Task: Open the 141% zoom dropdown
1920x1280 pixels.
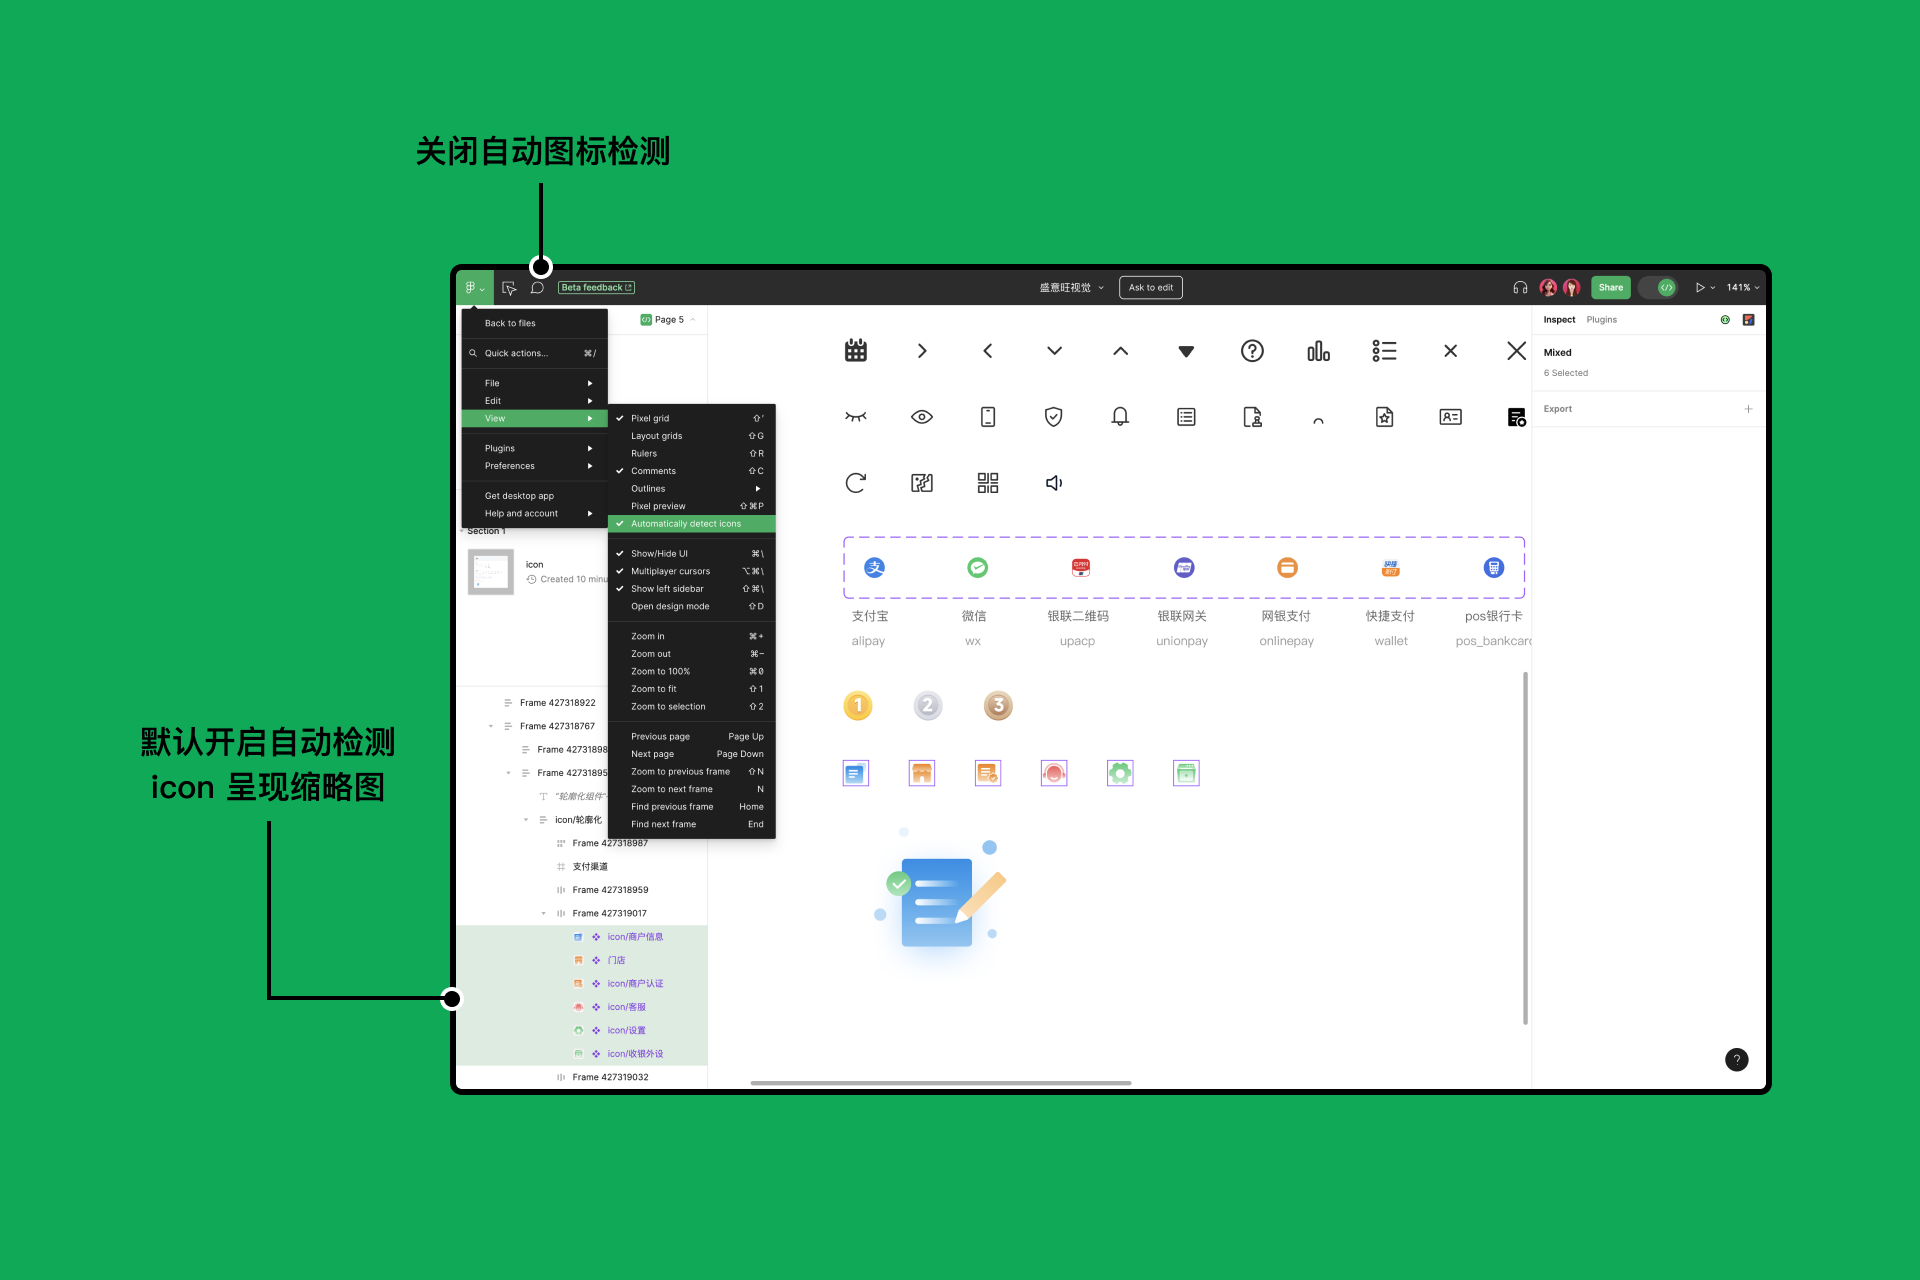Action: [x=1742, y=288]
